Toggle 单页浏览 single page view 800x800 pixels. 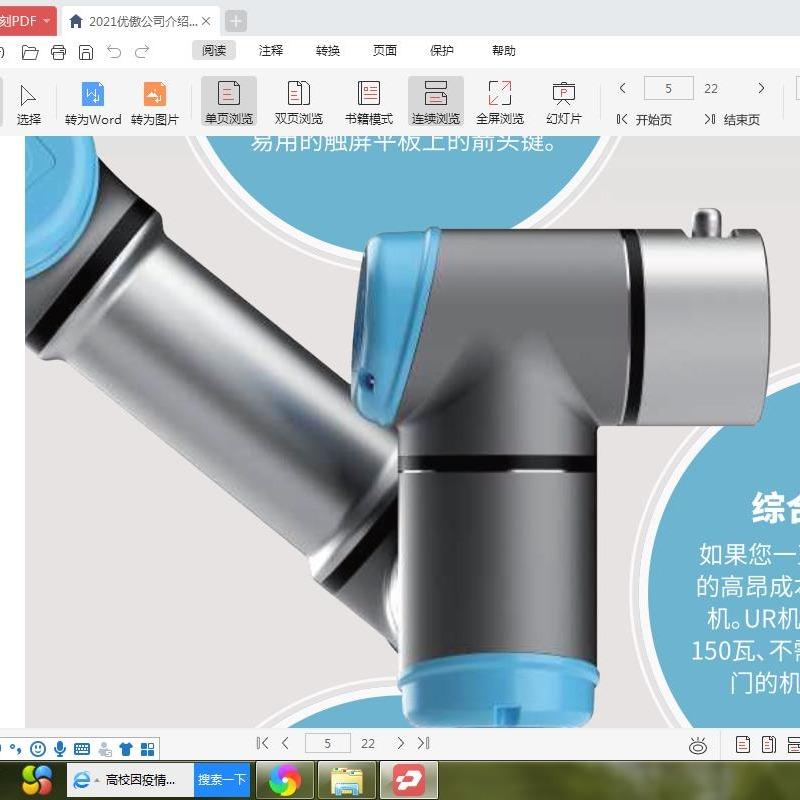click(229, 102)
